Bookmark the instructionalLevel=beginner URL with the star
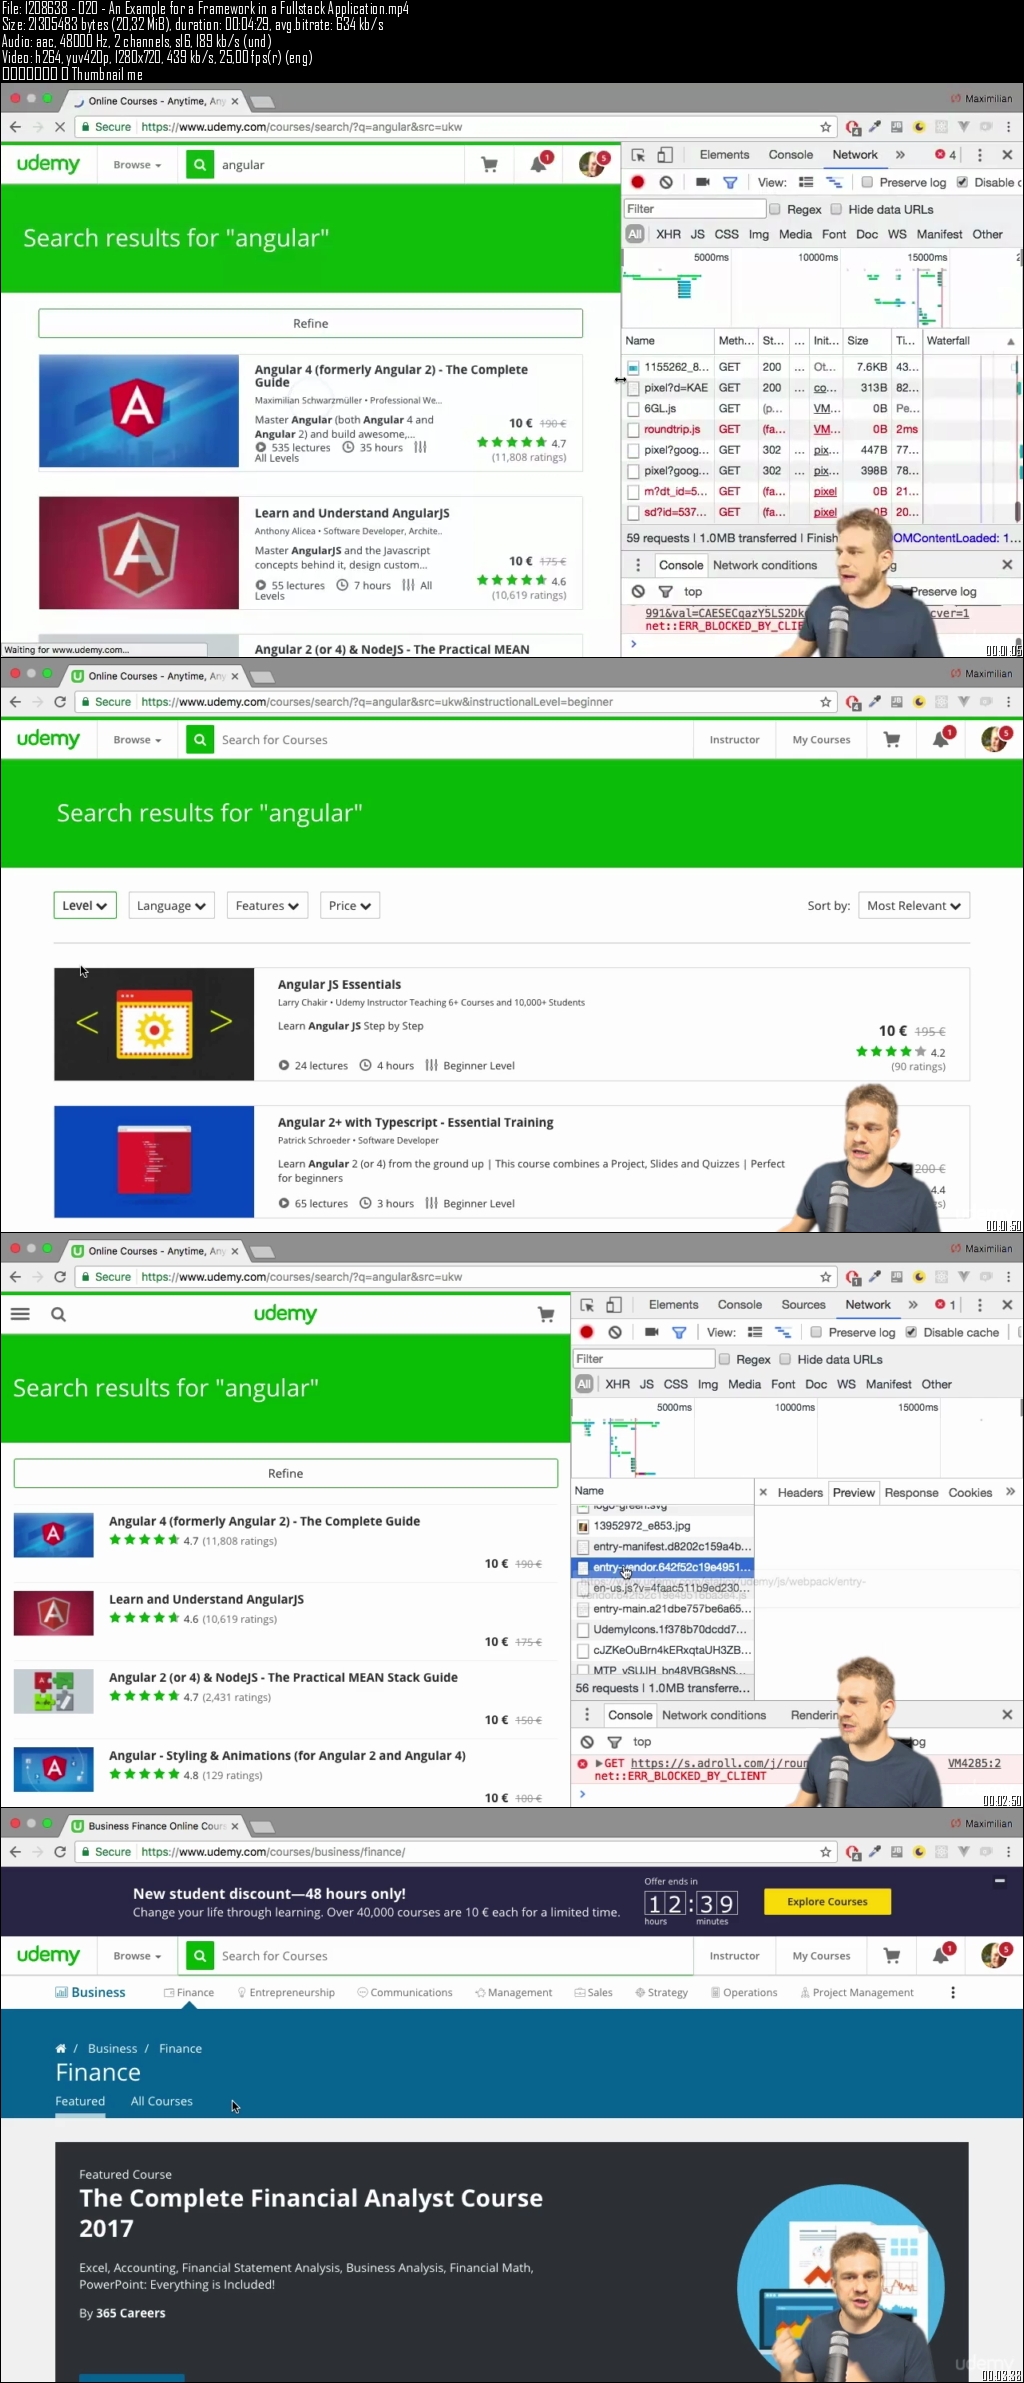This screenshot has height=2383, width=1024. (x=825, y=702)
